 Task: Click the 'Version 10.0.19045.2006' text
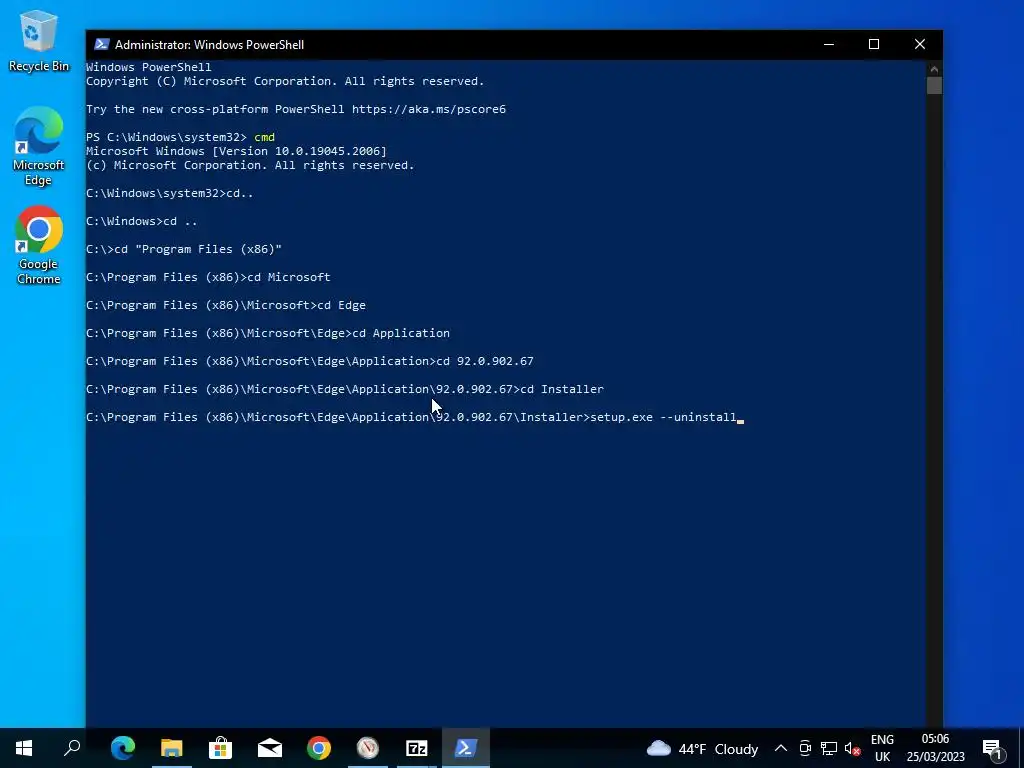pyautogui.click(x=299, y=151)
